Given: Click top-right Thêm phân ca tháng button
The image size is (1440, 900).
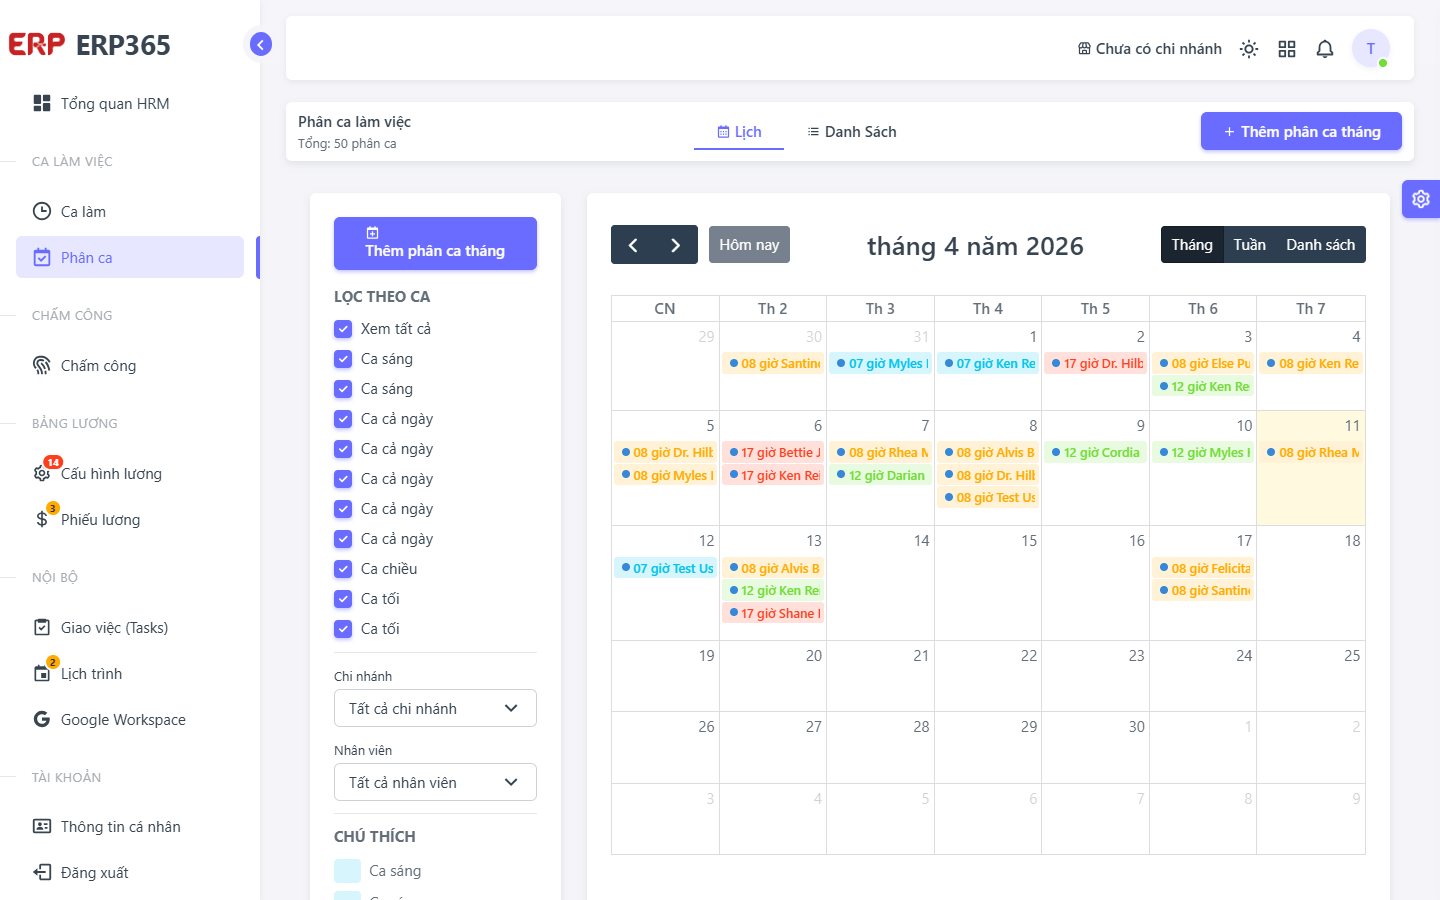Looking at the screenshot, I should 1301,131.
